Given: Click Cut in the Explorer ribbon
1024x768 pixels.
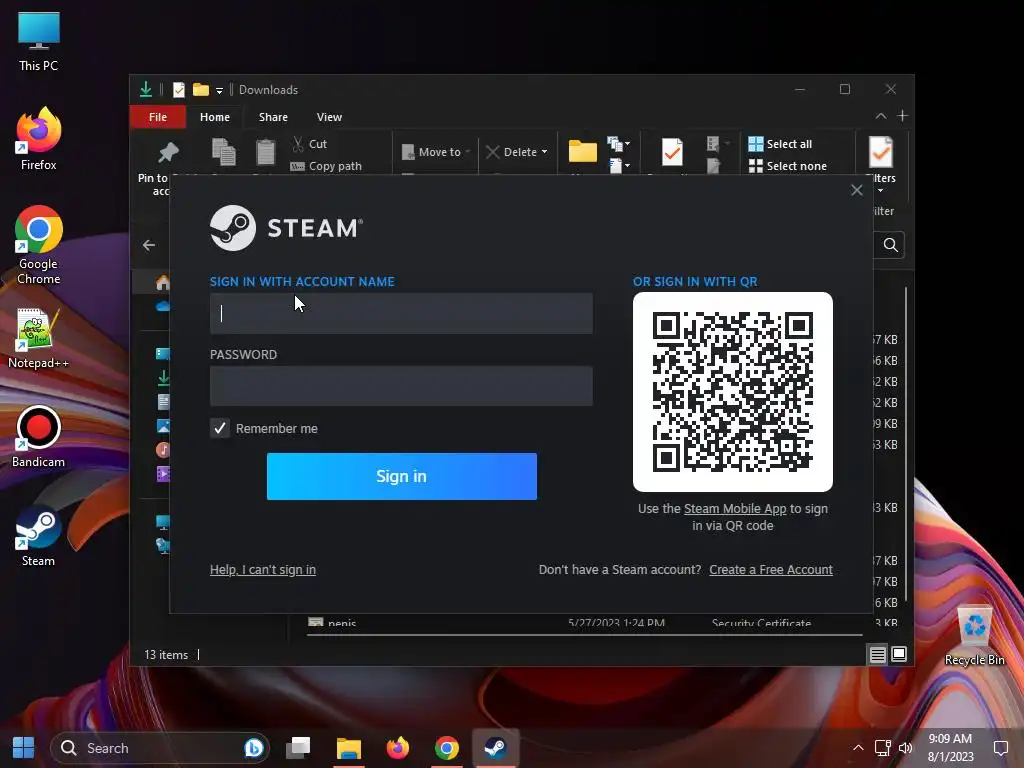Looking at the screenshot, I should [310, 144].
